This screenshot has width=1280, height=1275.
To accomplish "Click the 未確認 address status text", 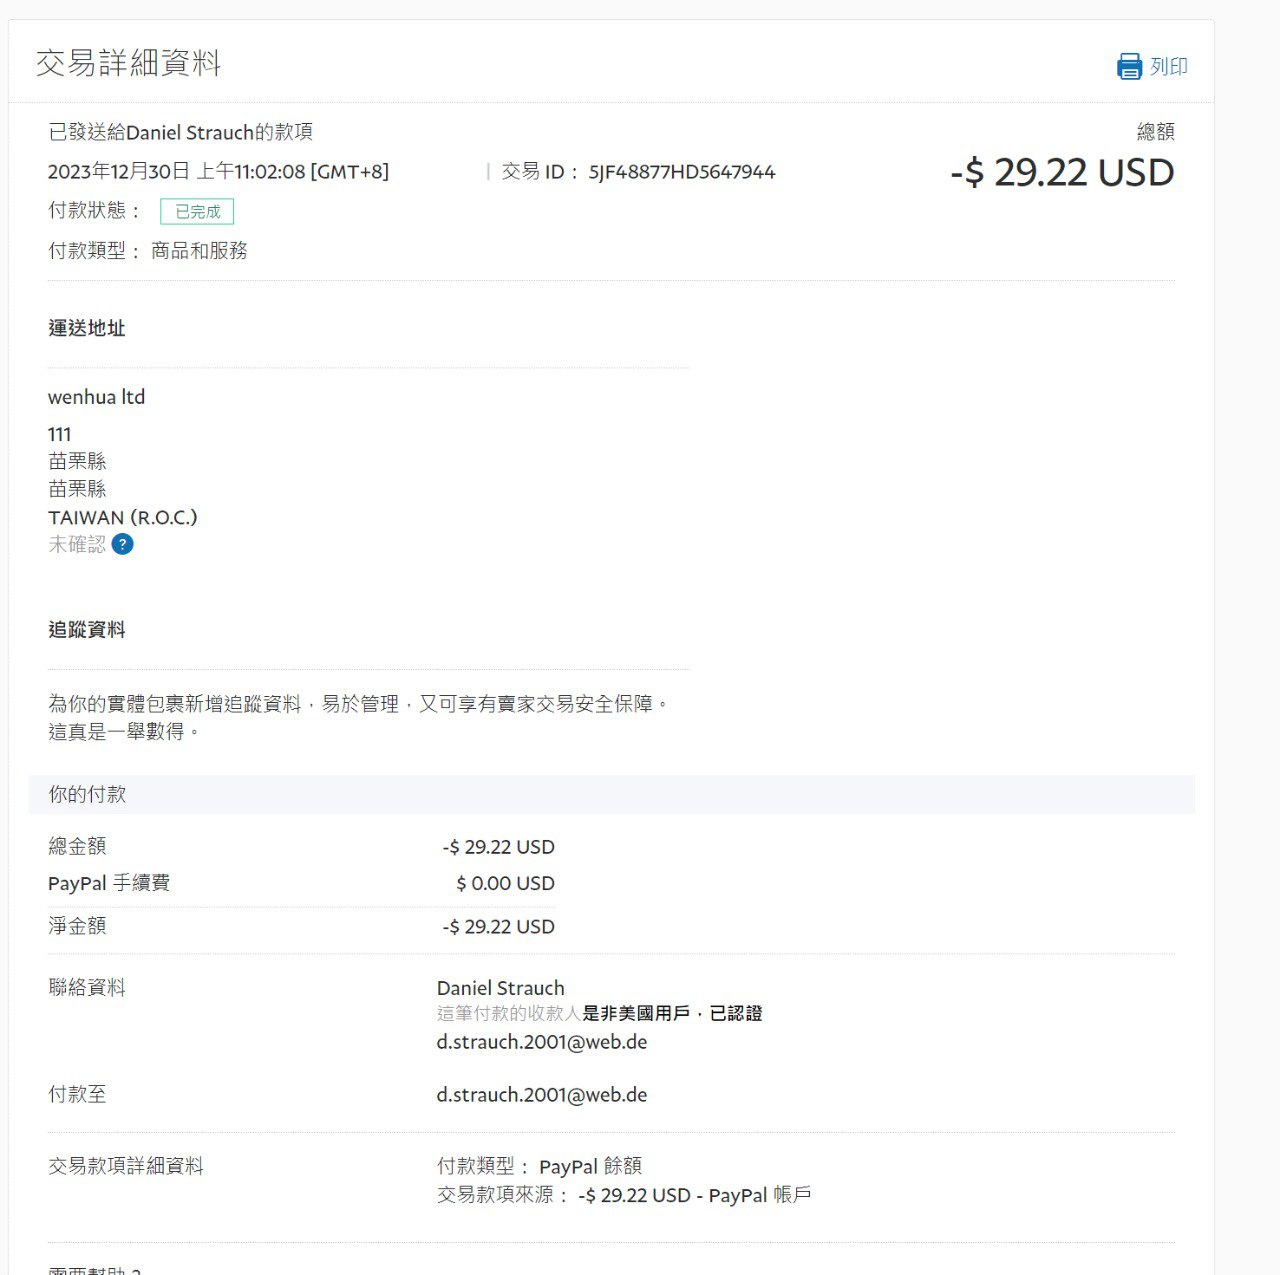I will click(77, 544).
